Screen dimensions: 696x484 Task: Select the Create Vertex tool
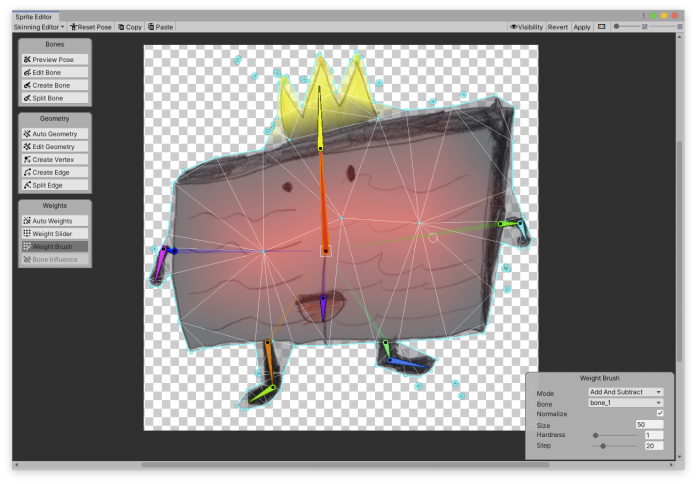click(55, 160)
